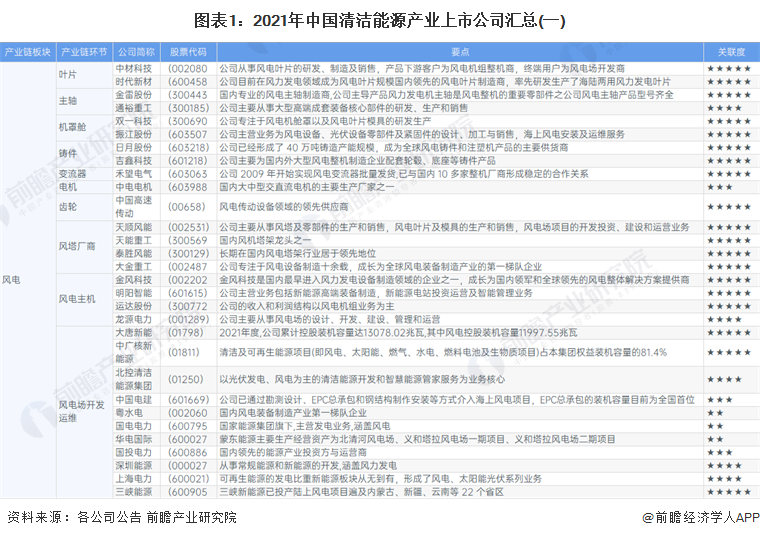
Task: Click company name 泰胜风能
Action: tap(133, 253)
